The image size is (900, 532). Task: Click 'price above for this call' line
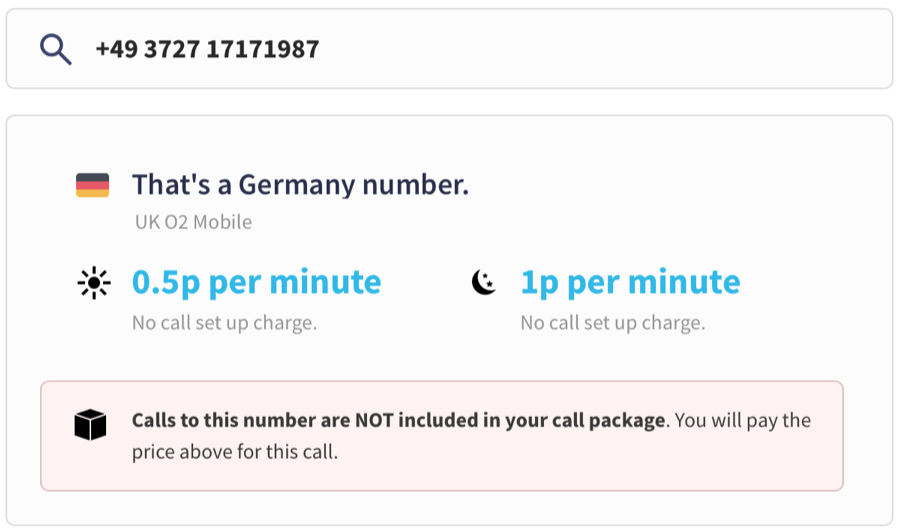point(235,452)
